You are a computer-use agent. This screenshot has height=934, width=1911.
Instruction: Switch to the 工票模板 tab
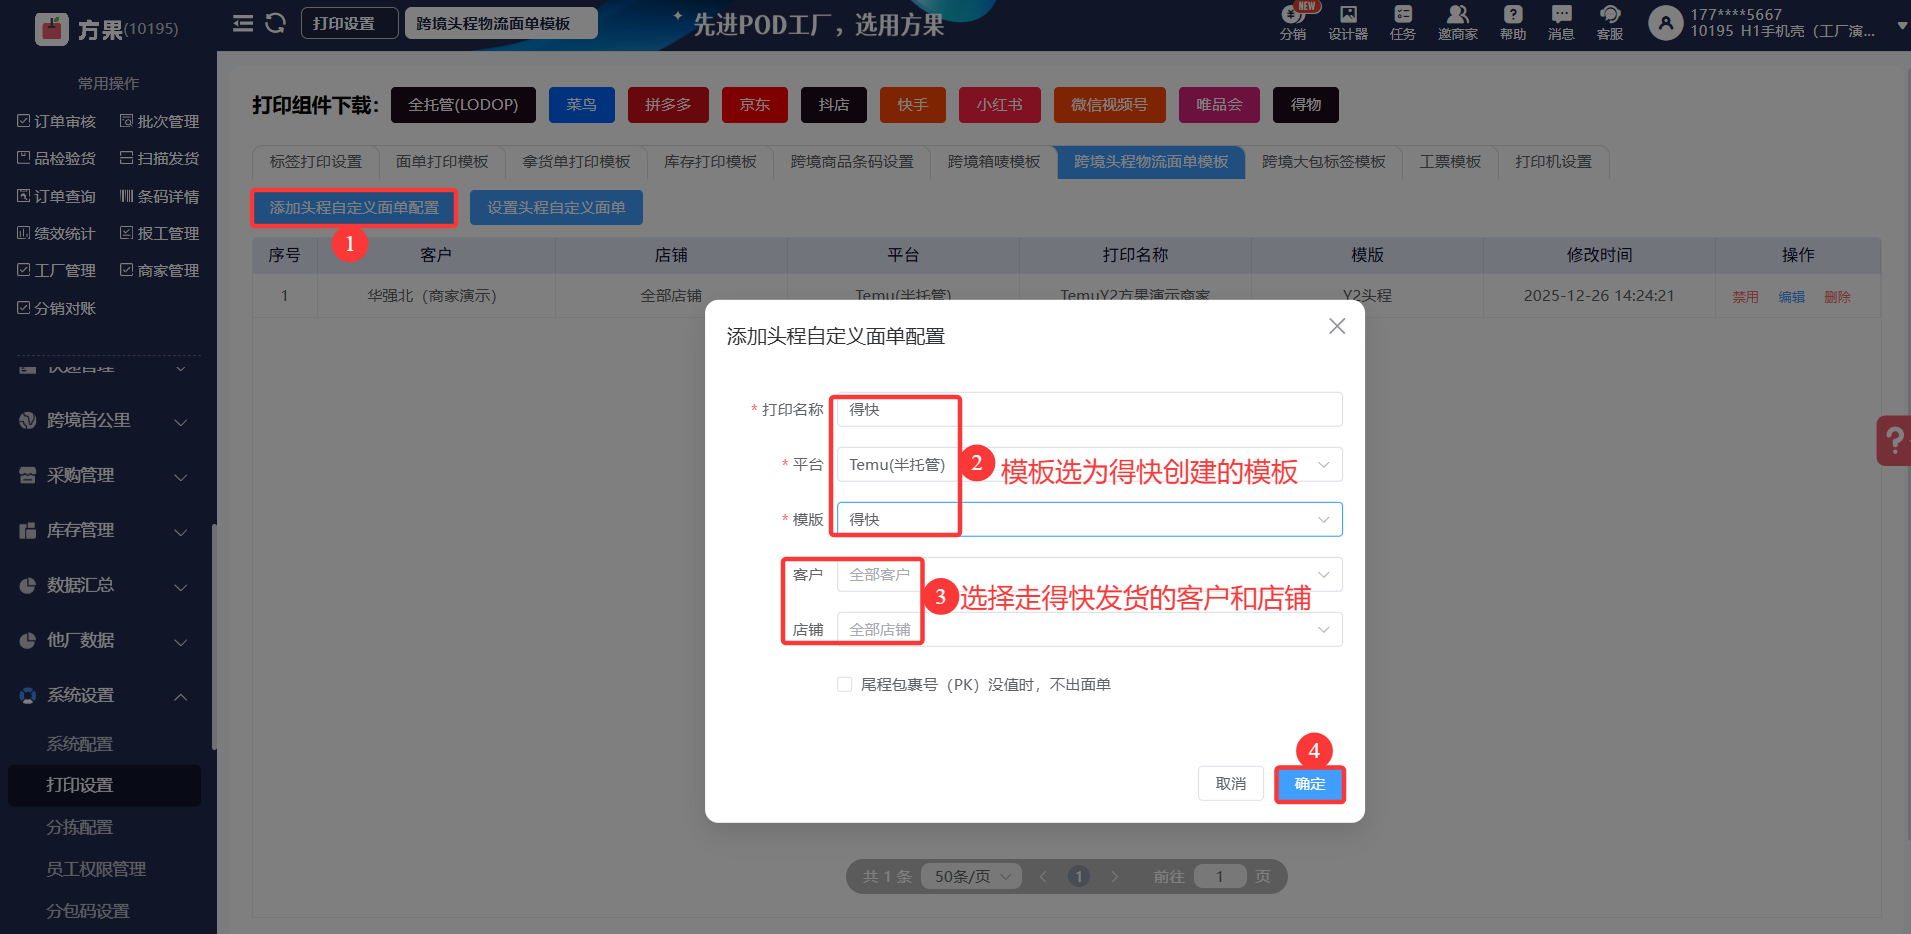[1450, 162]
